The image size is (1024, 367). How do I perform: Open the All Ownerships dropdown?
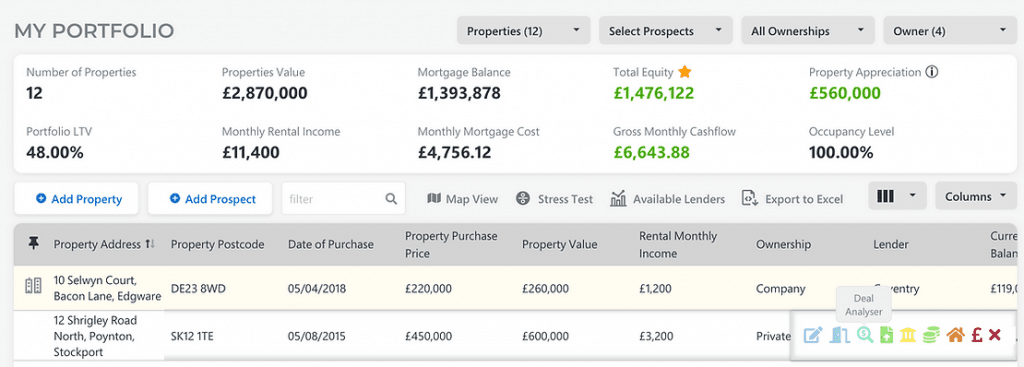pos(808,31)
